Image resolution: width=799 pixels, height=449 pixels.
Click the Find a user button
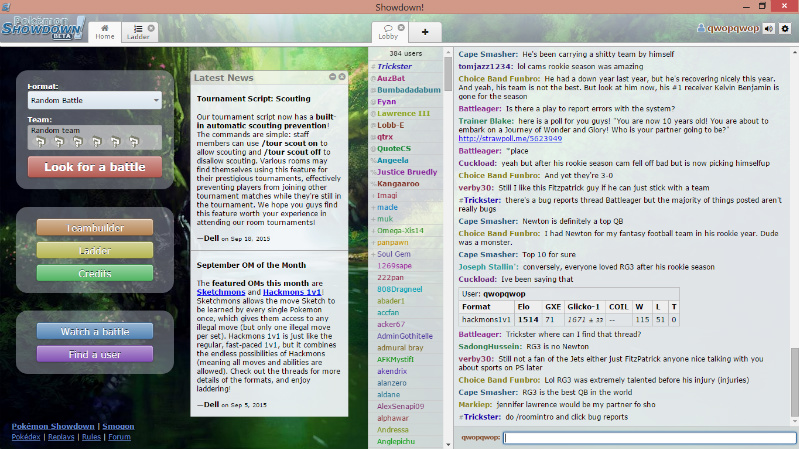tap(94, 353)
